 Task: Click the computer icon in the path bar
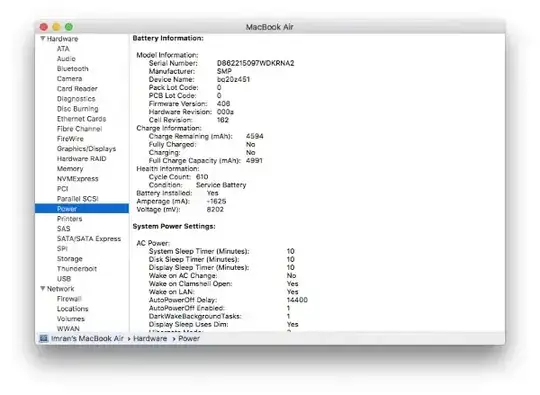click(x=43, y=338)
